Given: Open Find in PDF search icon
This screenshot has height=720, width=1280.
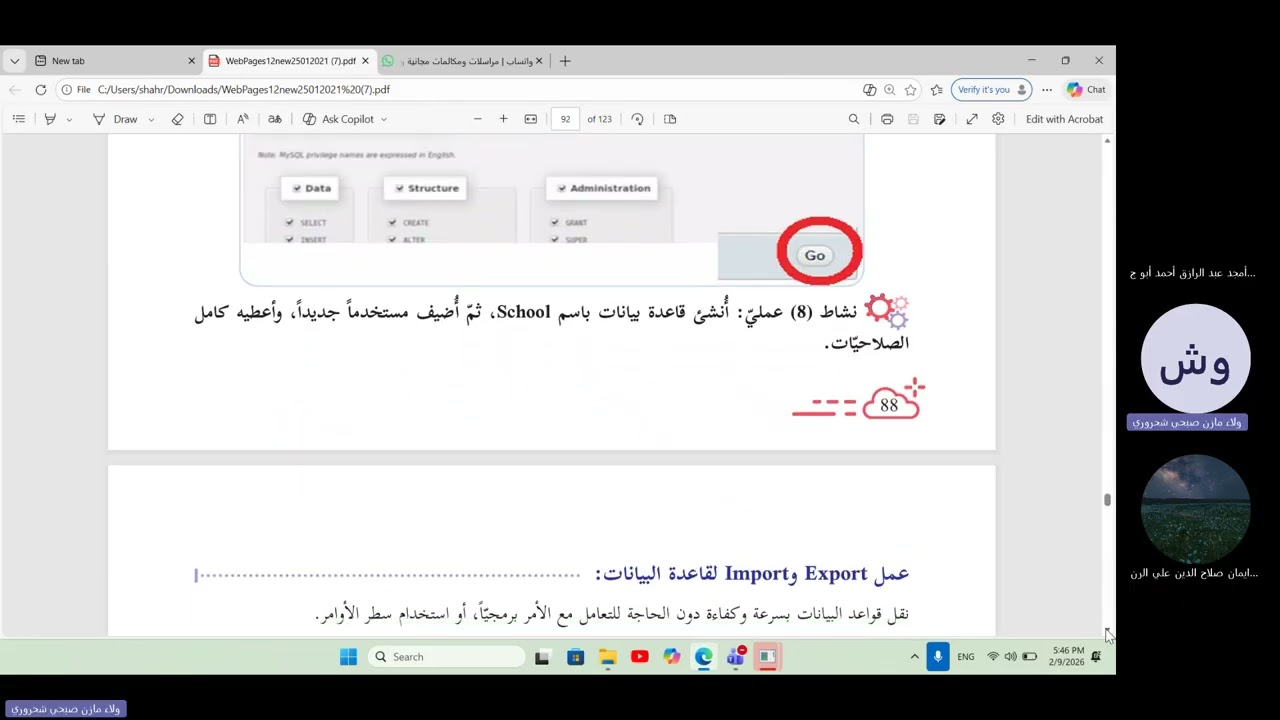Looking at the screenshot, I should click(x=854, y=119).
